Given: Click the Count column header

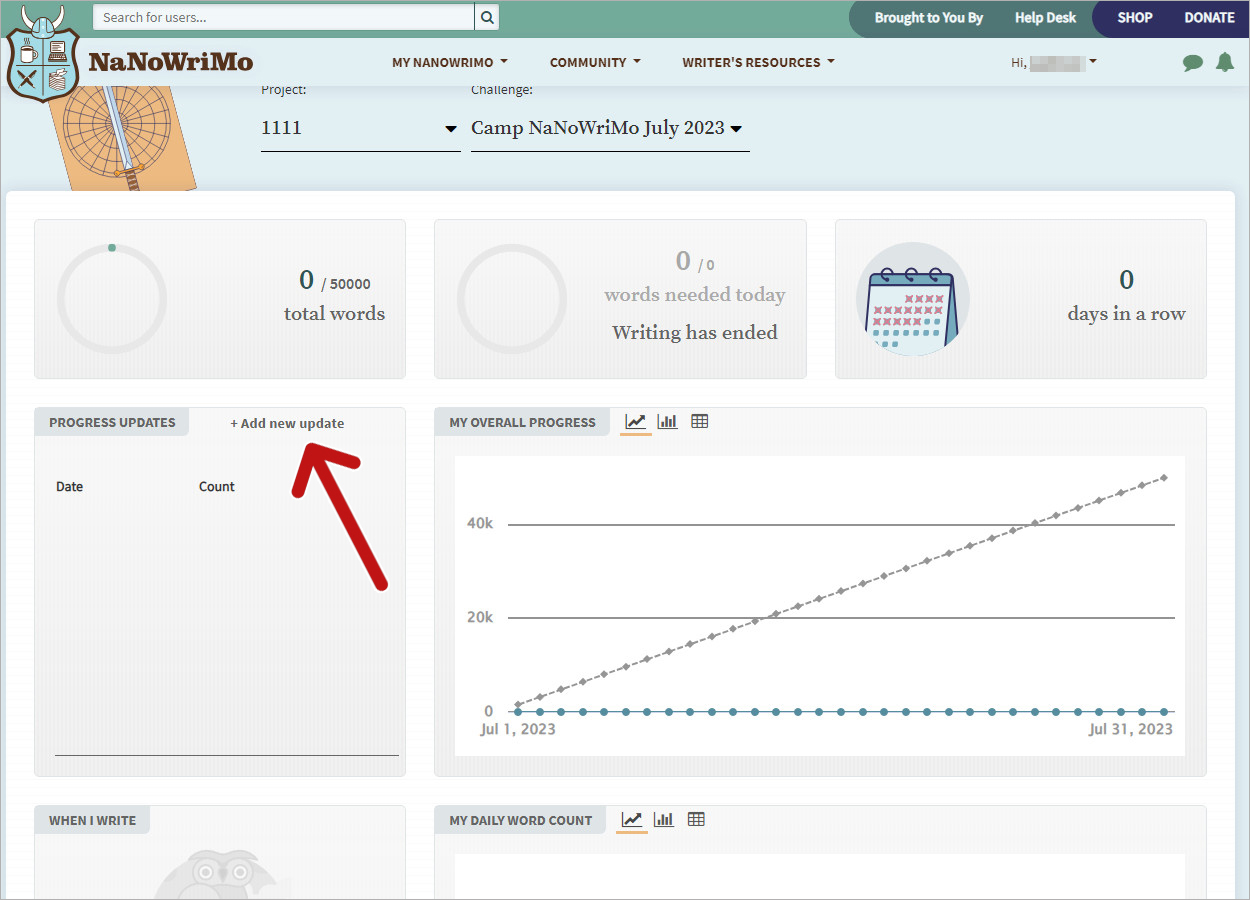Looking at the screenshot, I should point(217,487).
